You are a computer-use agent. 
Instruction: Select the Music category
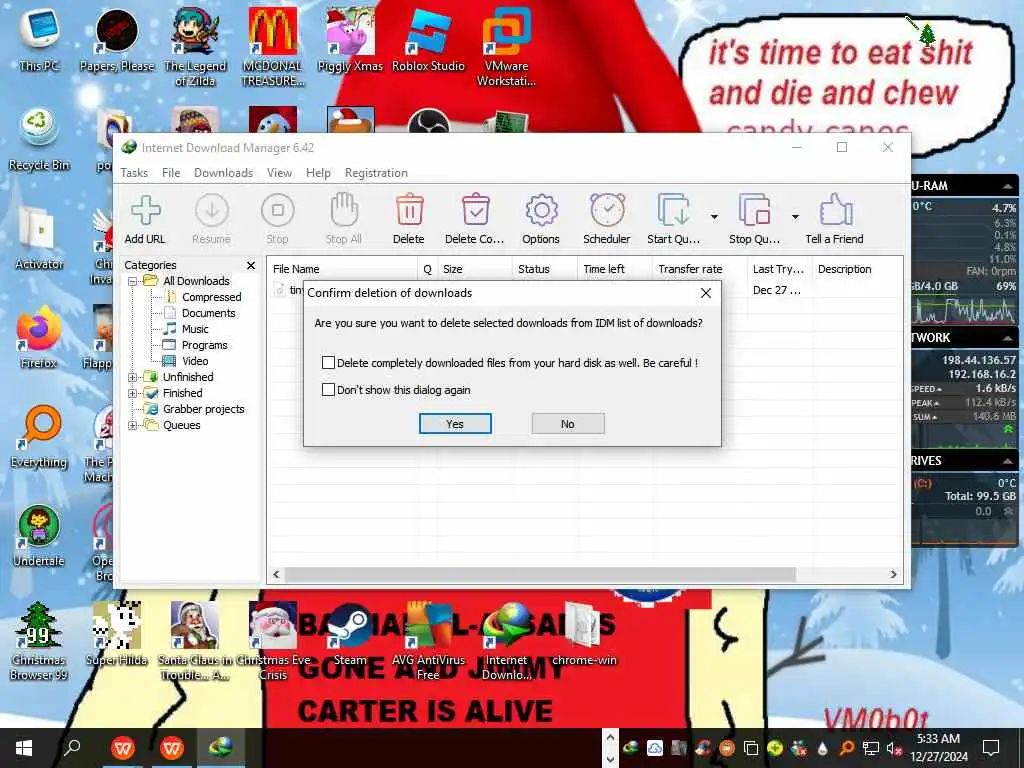point(195,329)
